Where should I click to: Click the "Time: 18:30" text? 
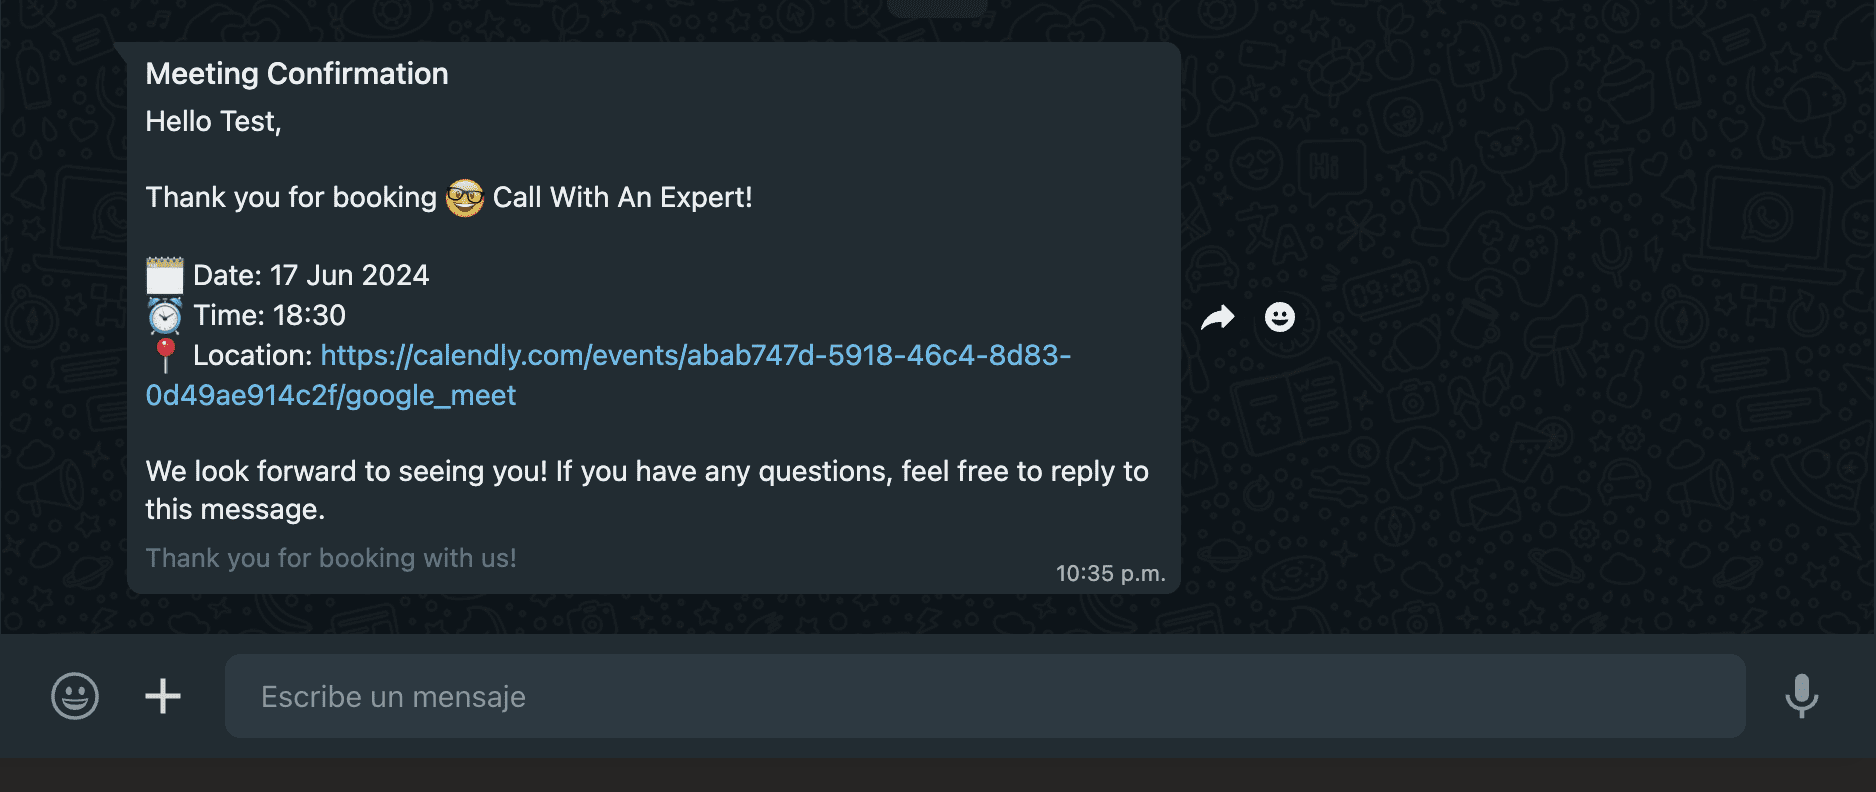pyautogui.click(x=270, y=316)
